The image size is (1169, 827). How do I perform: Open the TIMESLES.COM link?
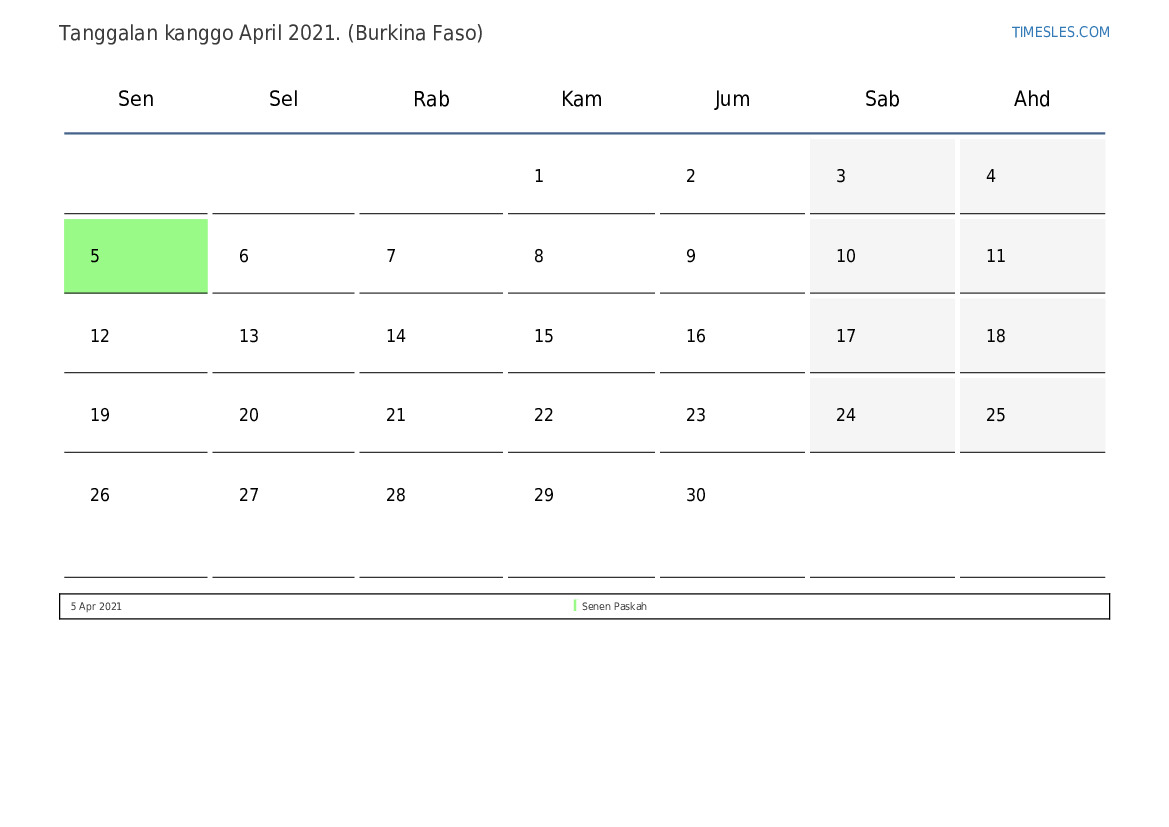pos(1060,32)
